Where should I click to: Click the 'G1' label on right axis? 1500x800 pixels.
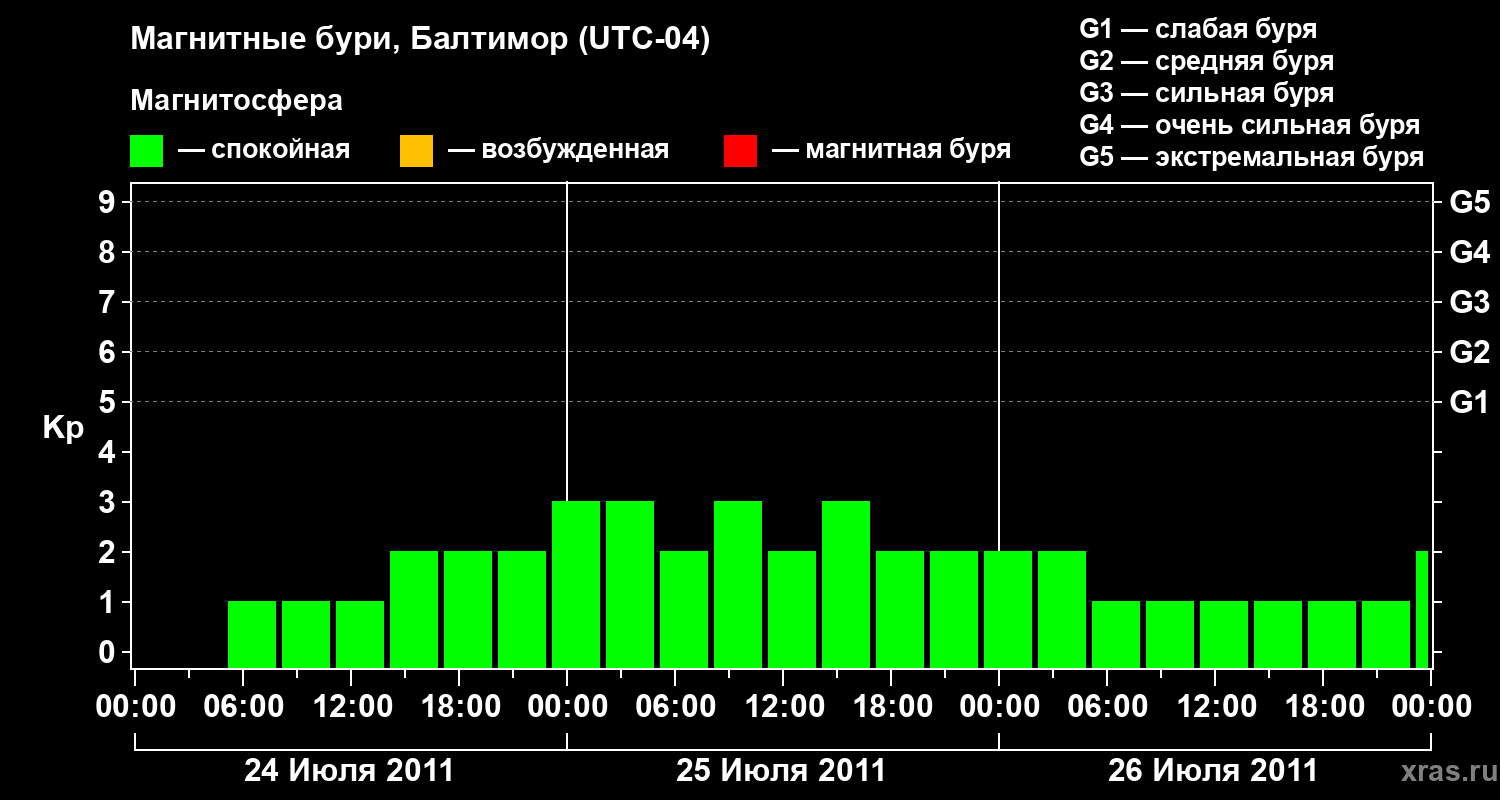click(x=1469, y=402)
